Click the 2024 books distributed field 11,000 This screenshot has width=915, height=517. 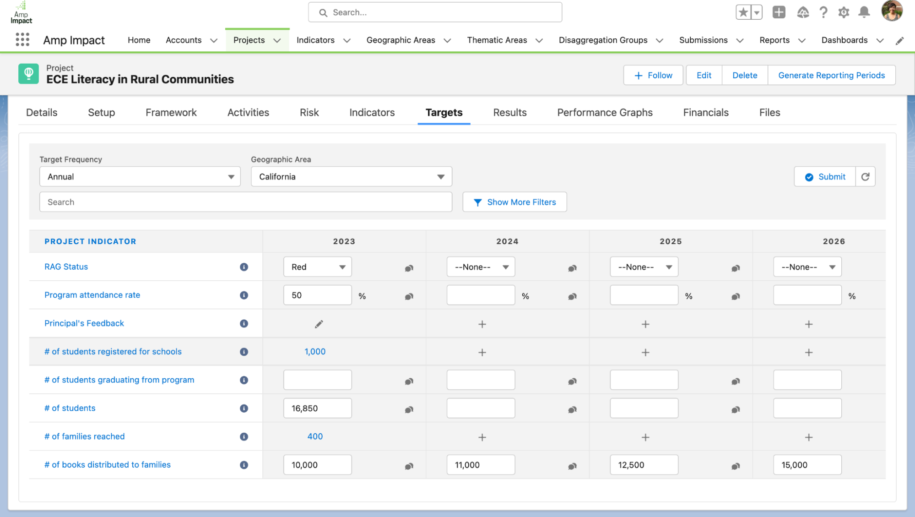[x=481, y=465]
